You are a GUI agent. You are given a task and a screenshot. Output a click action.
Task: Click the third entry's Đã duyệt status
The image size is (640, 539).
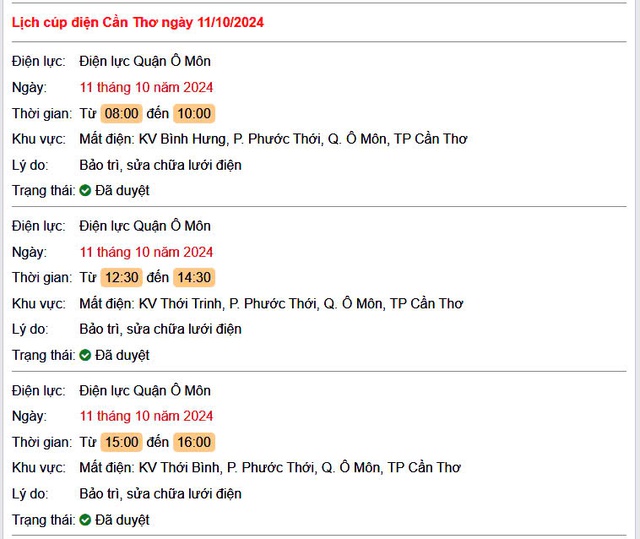[x=122, y=520]
